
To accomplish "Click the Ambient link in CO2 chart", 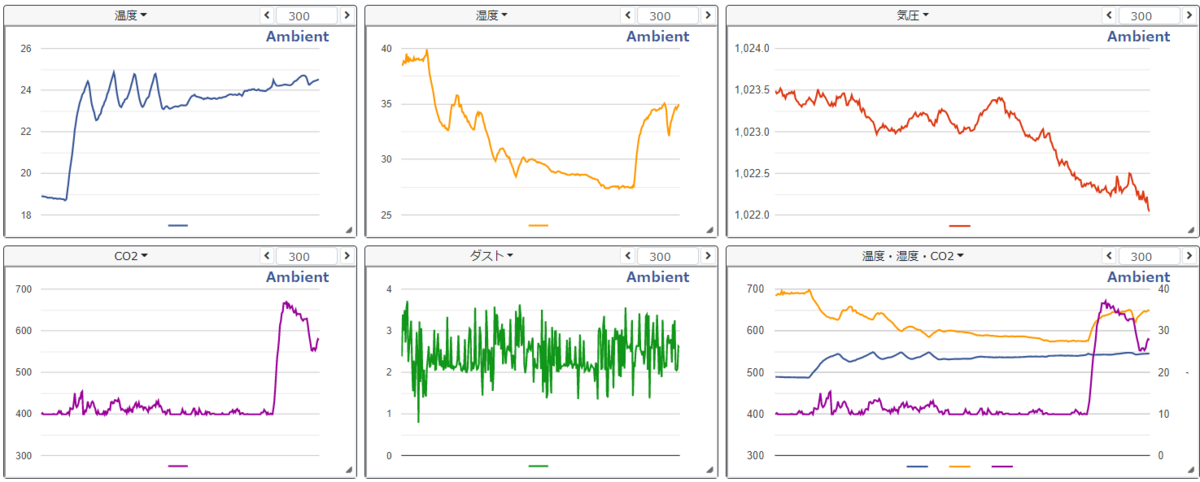I will point(297,277).
